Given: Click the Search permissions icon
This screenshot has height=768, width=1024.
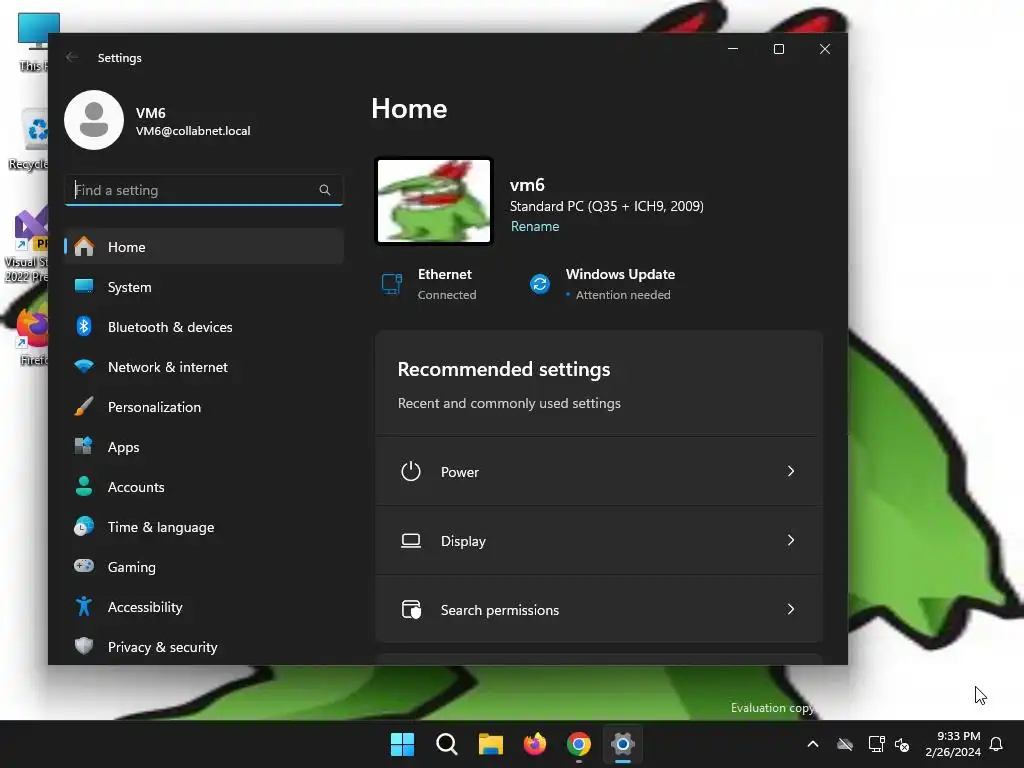Looking at the screenshot, I should (411, 609).
